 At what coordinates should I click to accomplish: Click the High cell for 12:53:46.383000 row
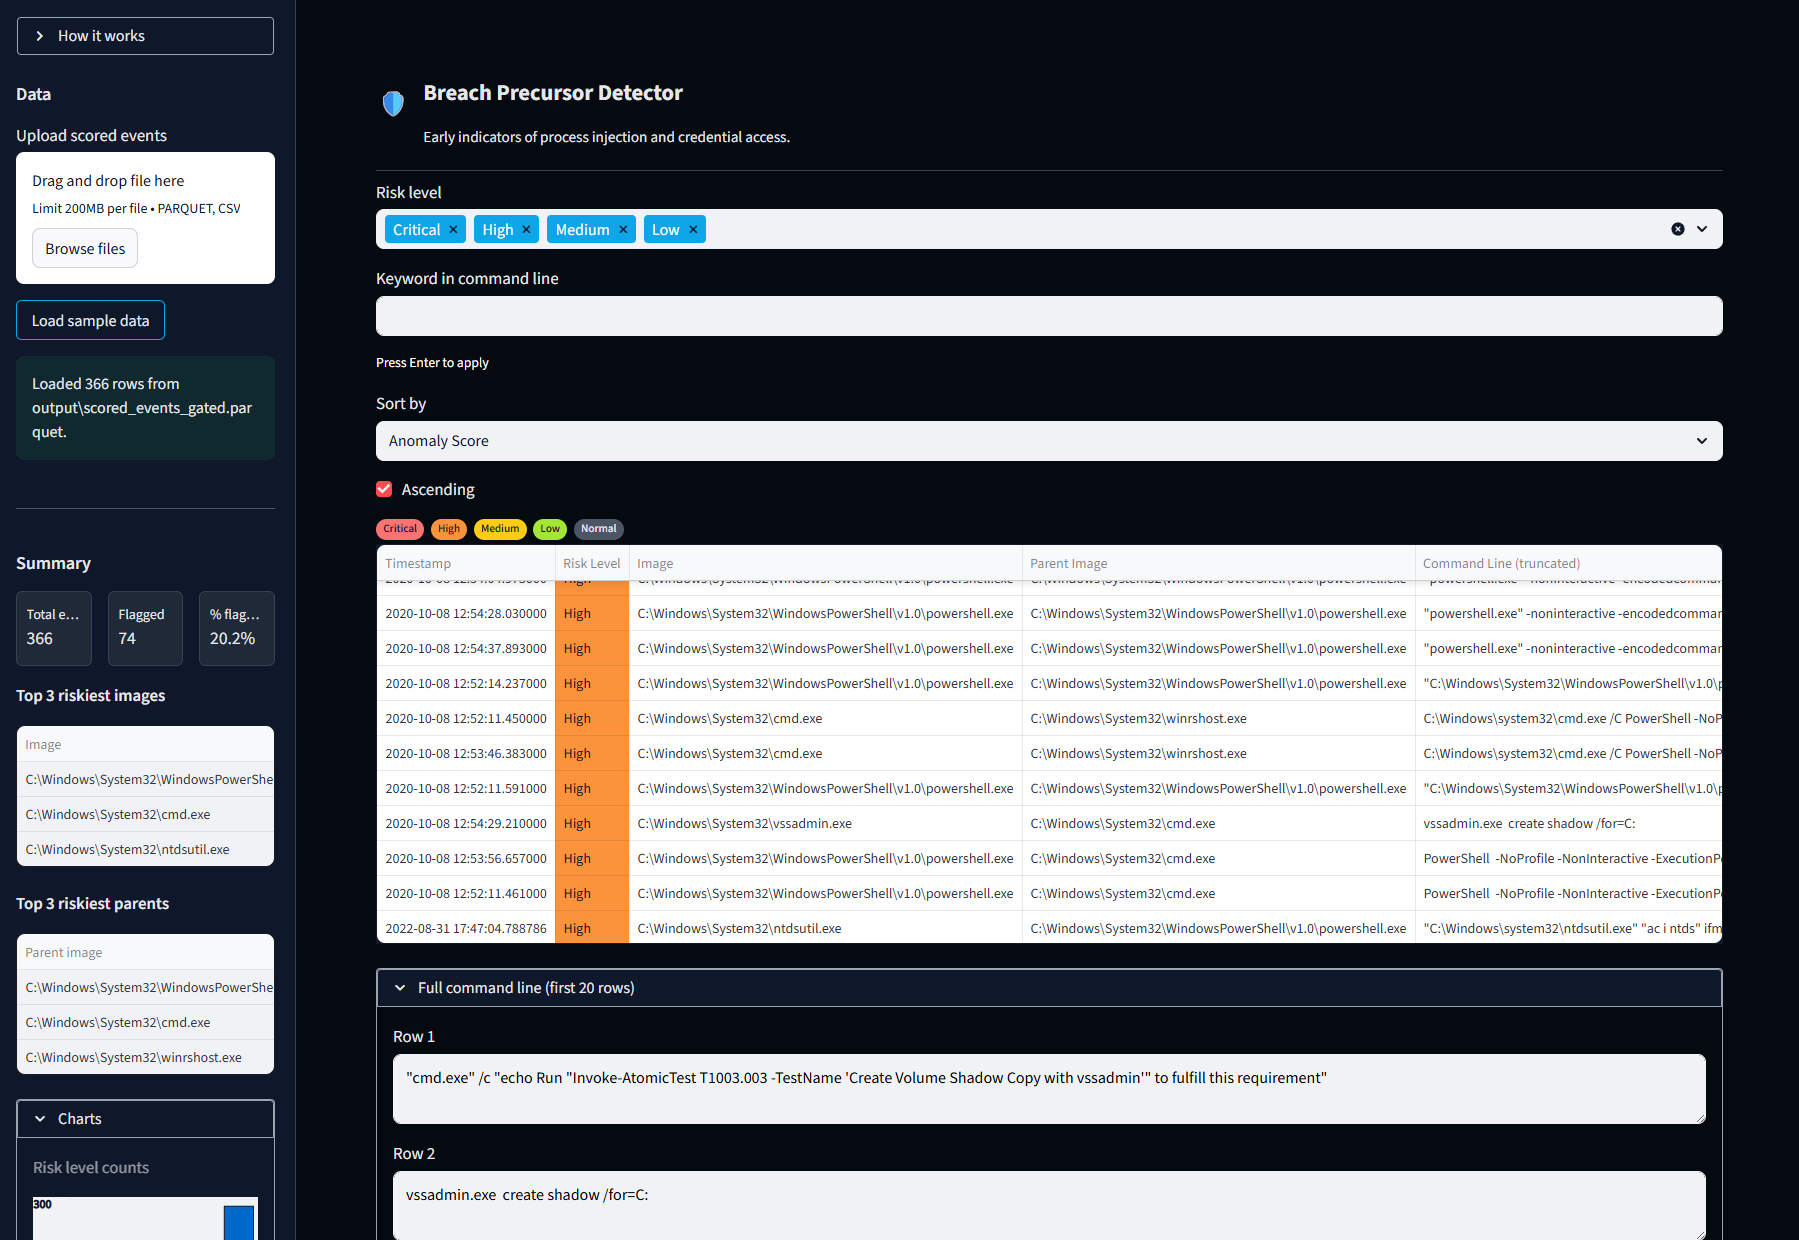click(x=592, y=753)
